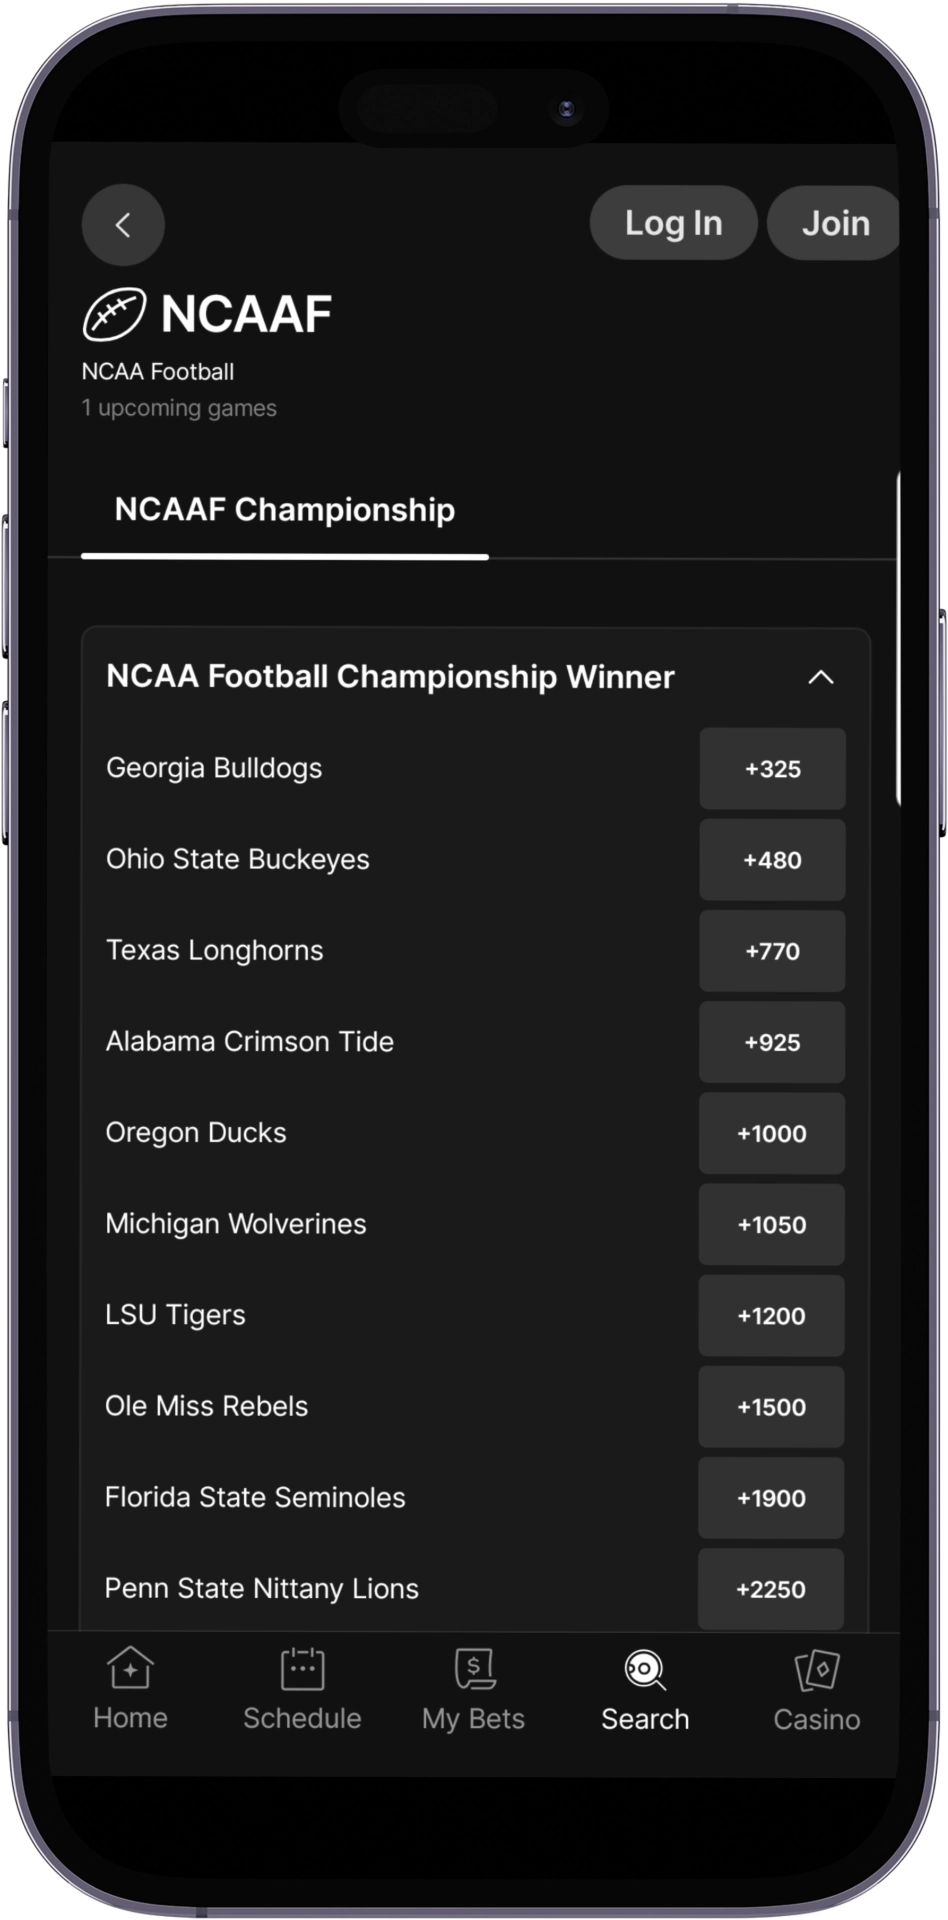
Task: Select Ohio State Buckeyes +480 odds
Action: 772,860
